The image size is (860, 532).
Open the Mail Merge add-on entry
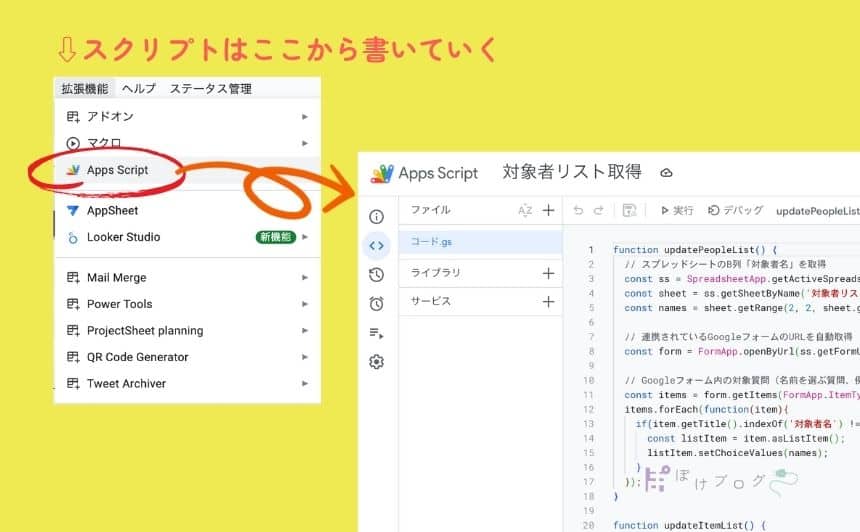pos(188,278)
